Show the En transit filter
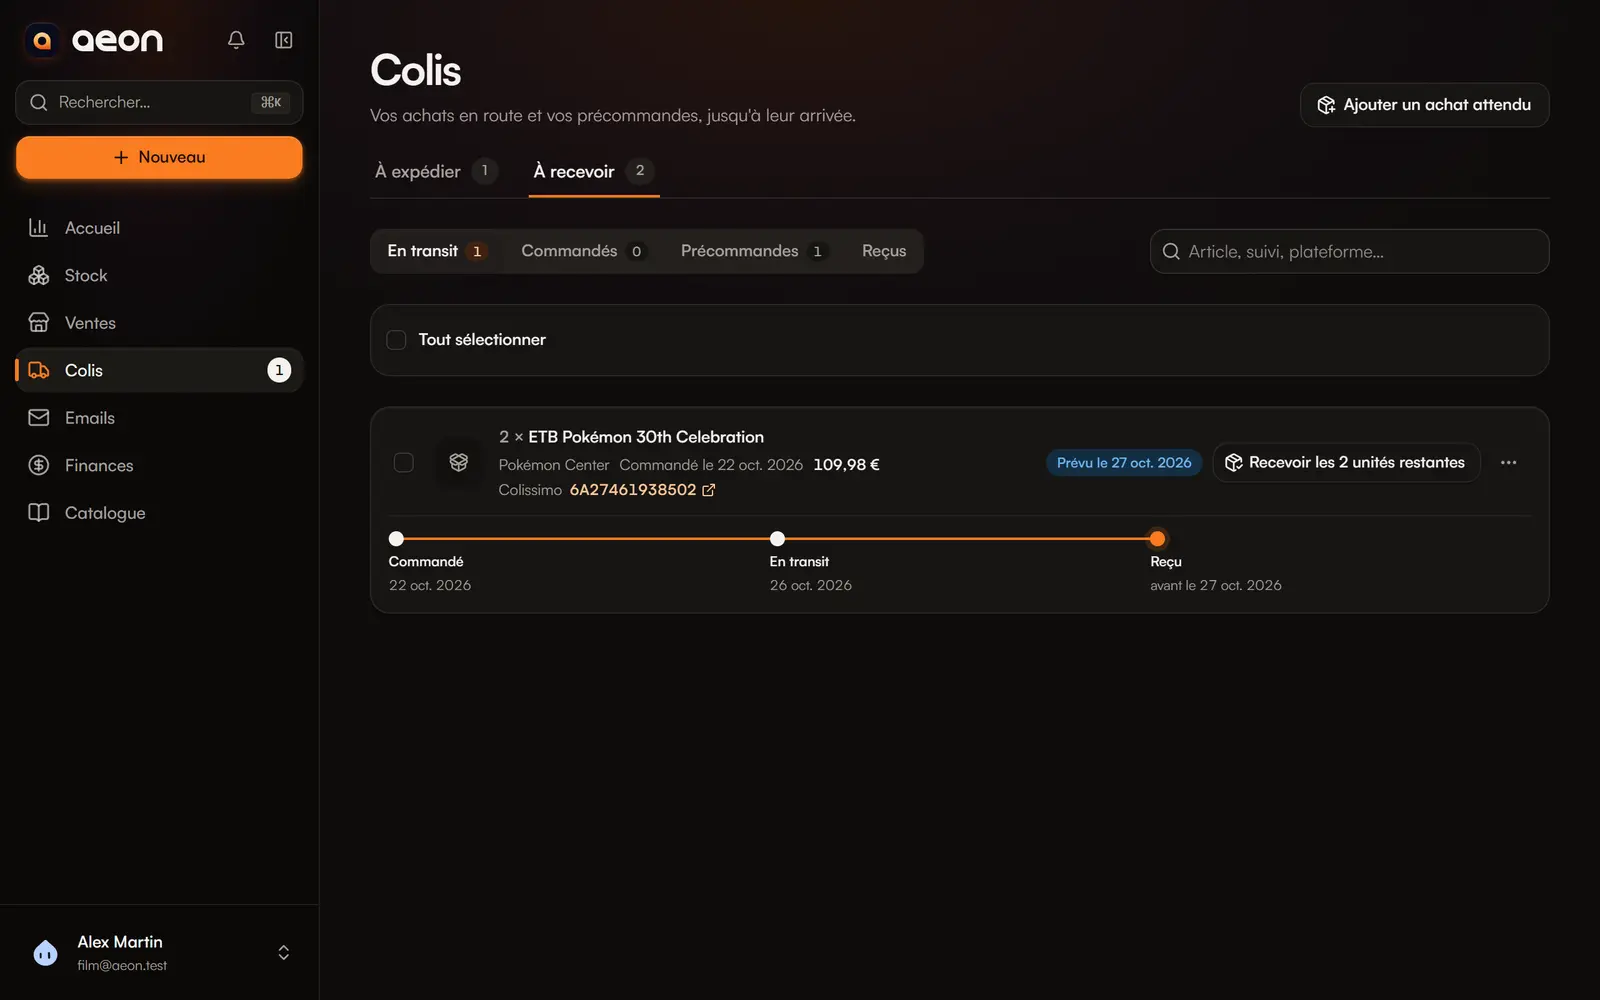This screenshot has width=1600, height=1000. click(x=437, y=251)
